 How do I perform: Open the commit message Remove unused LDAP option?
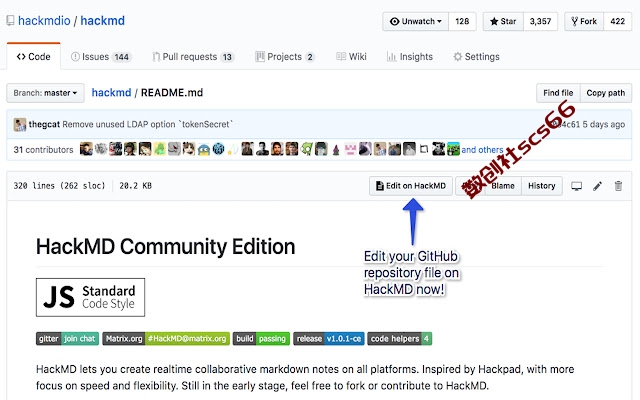pos(148,124)
